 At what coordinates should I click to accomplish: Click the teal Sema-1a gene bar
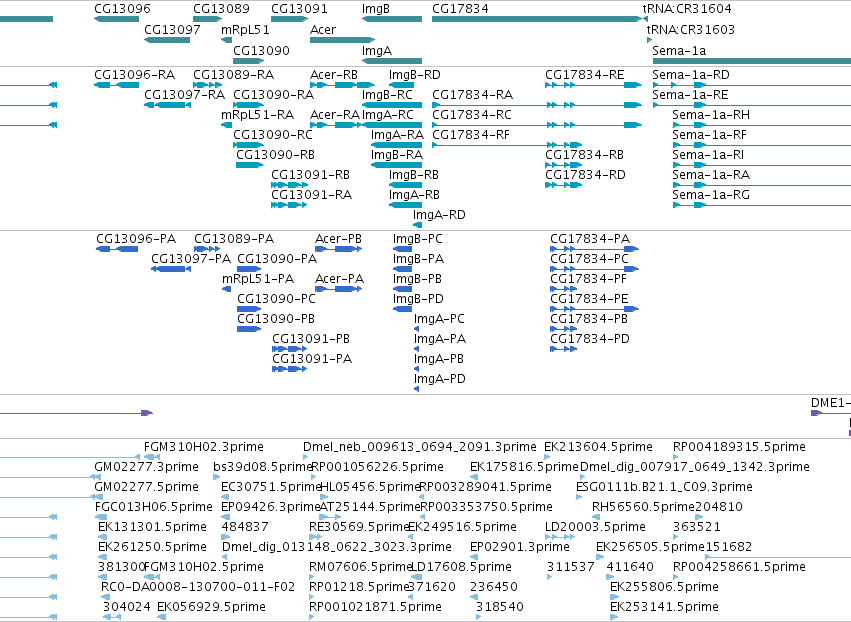752,61
